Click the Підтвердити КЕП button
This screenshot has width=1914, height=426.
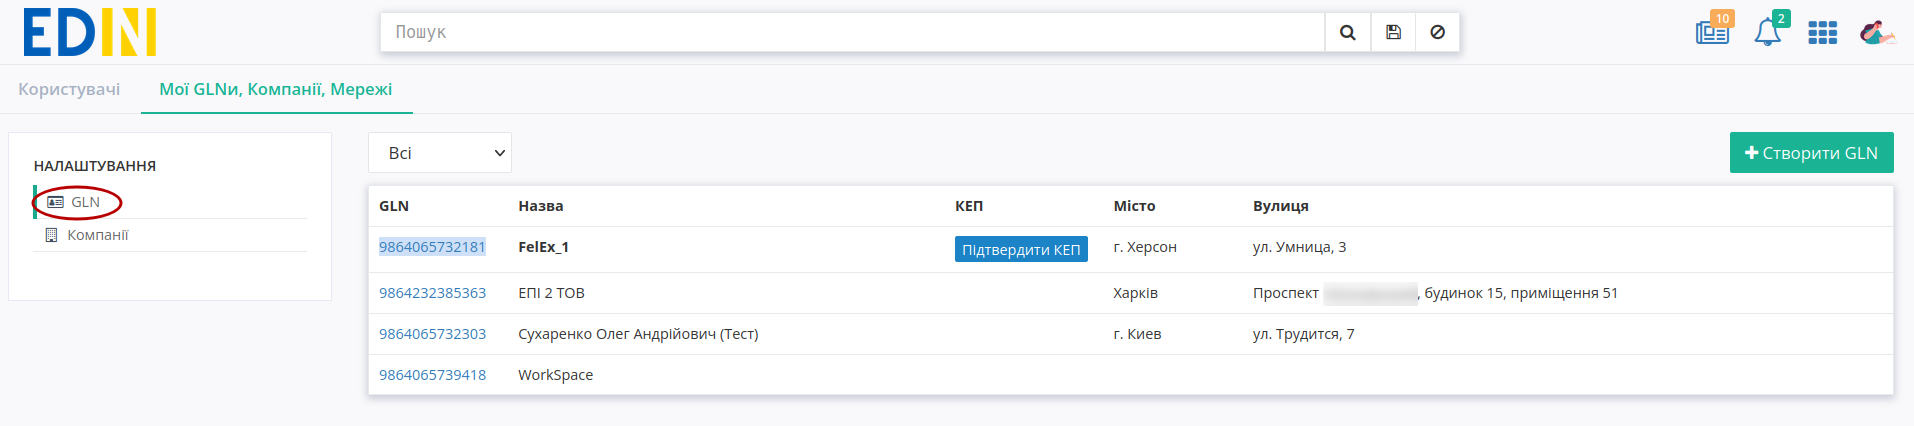pos(1021,249)
